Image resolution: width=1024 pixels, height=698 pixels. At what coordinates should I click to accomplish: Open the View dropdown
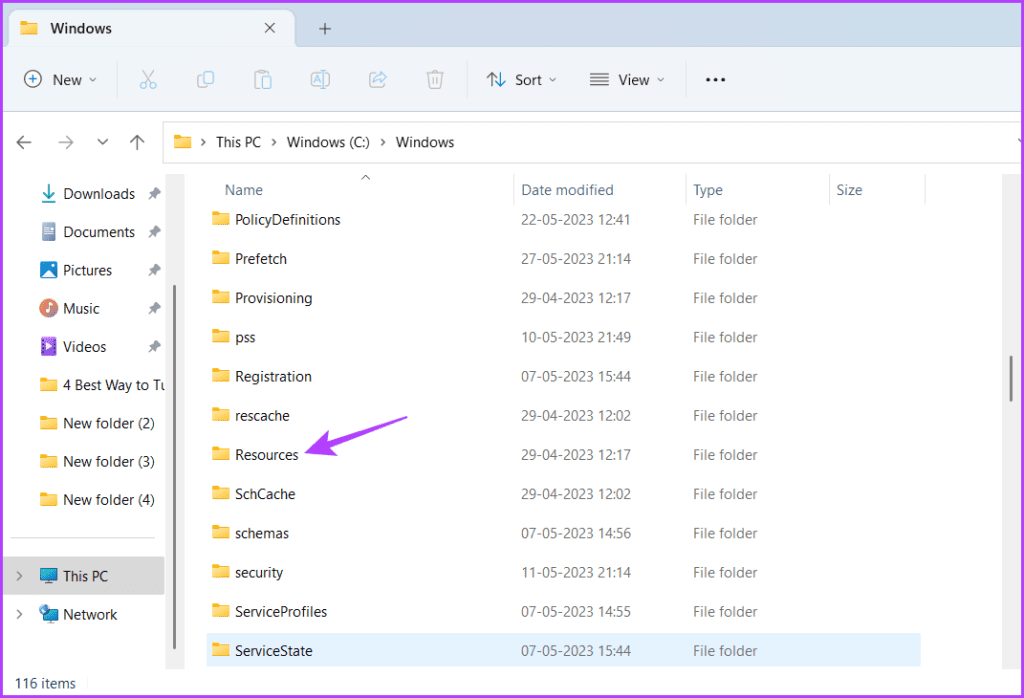[x=627, y=80]
